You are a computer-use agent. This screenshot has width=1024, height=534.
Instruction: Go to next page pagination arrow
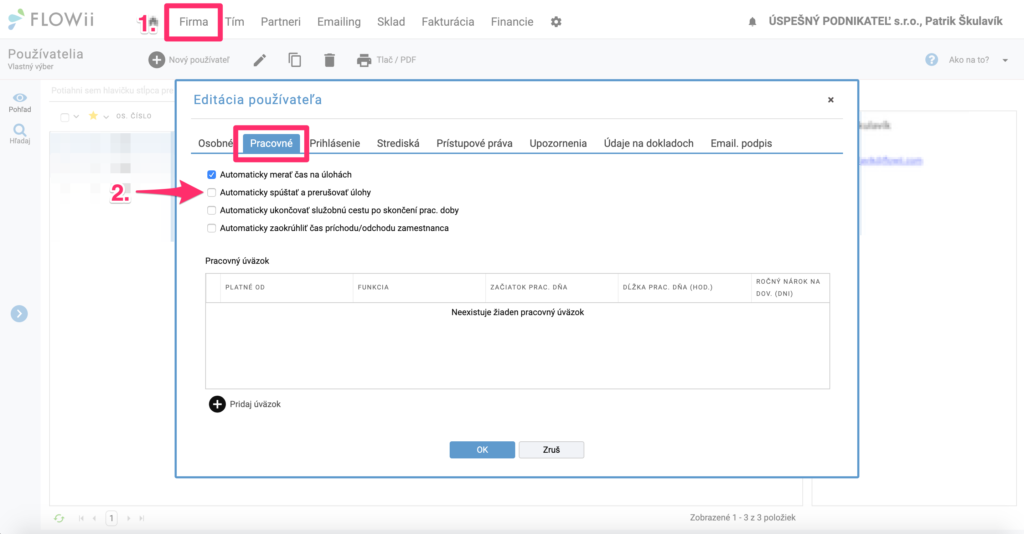(x=129, y=518)
